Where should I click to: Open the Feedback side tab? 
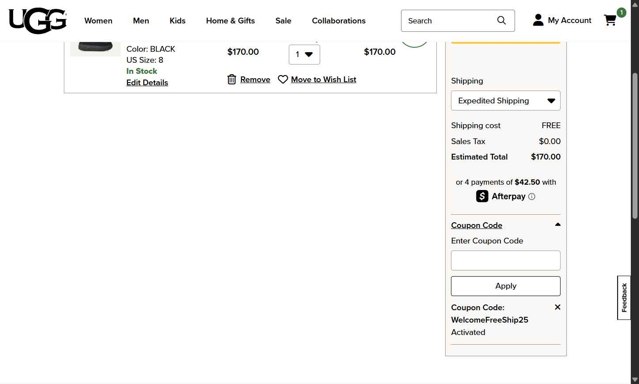[624, 298]
